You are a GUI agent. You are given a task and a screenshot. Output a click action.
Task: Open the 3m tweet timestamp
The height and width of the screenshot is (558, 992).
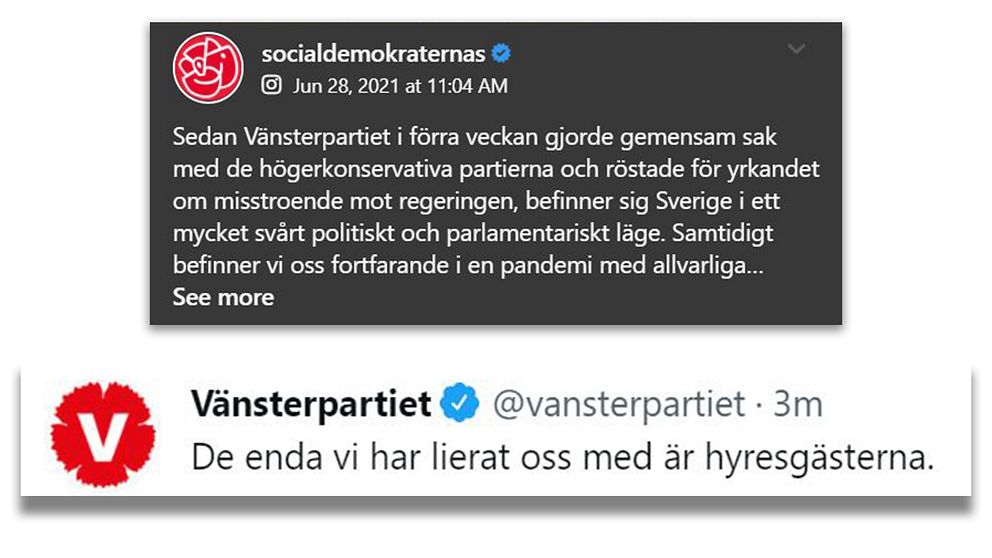coord(798,404)
